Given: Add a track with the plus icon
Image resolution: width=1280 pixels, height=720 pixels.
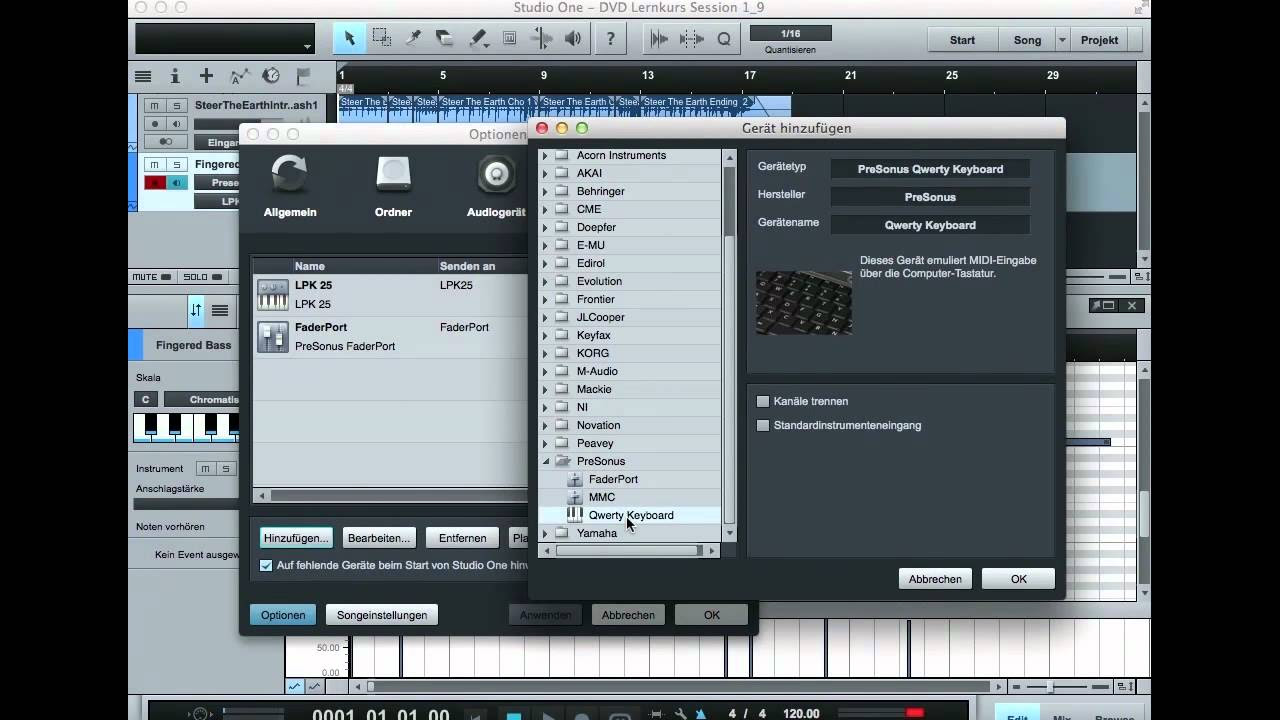Looking at the screenshot, I should (x=206, y=76).
